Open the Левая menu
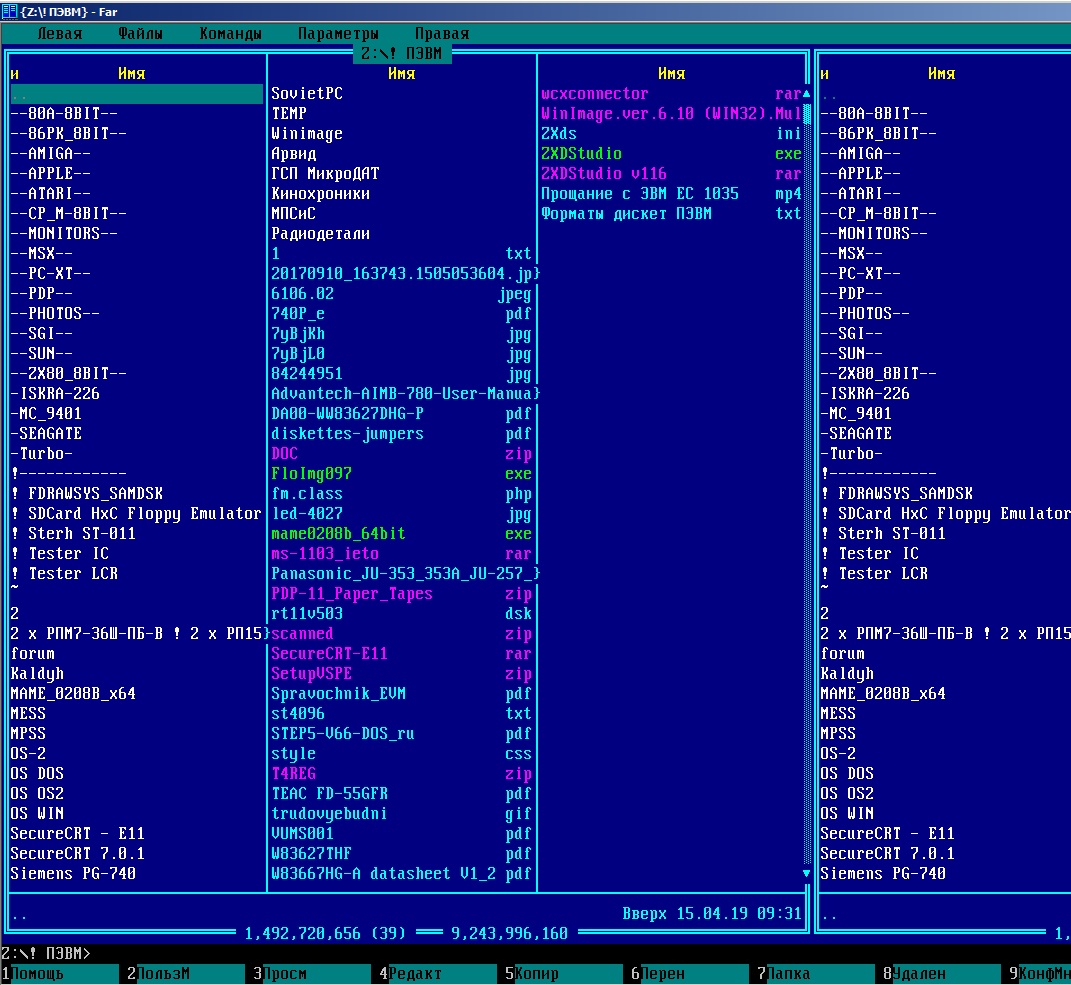 tap(60, 34)
